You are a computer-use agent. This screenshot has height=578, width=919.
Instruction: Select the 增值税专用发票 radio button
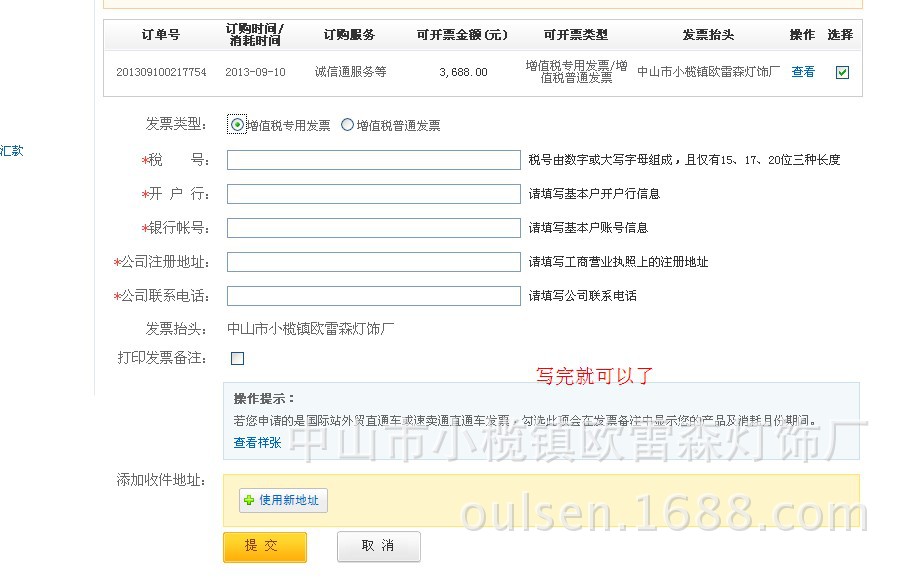point(236,124)
